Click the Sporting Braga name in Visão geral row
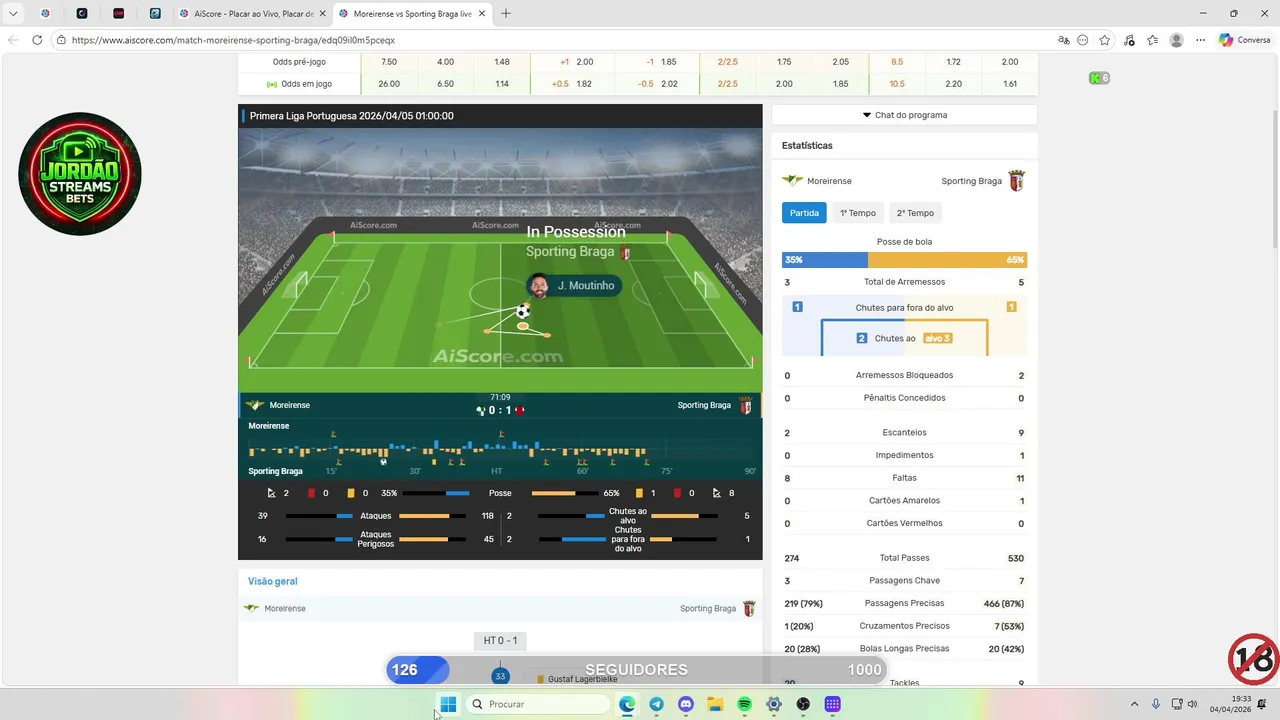The height and width of the screenshot is (720, 1280). click(x=708, y=608)
